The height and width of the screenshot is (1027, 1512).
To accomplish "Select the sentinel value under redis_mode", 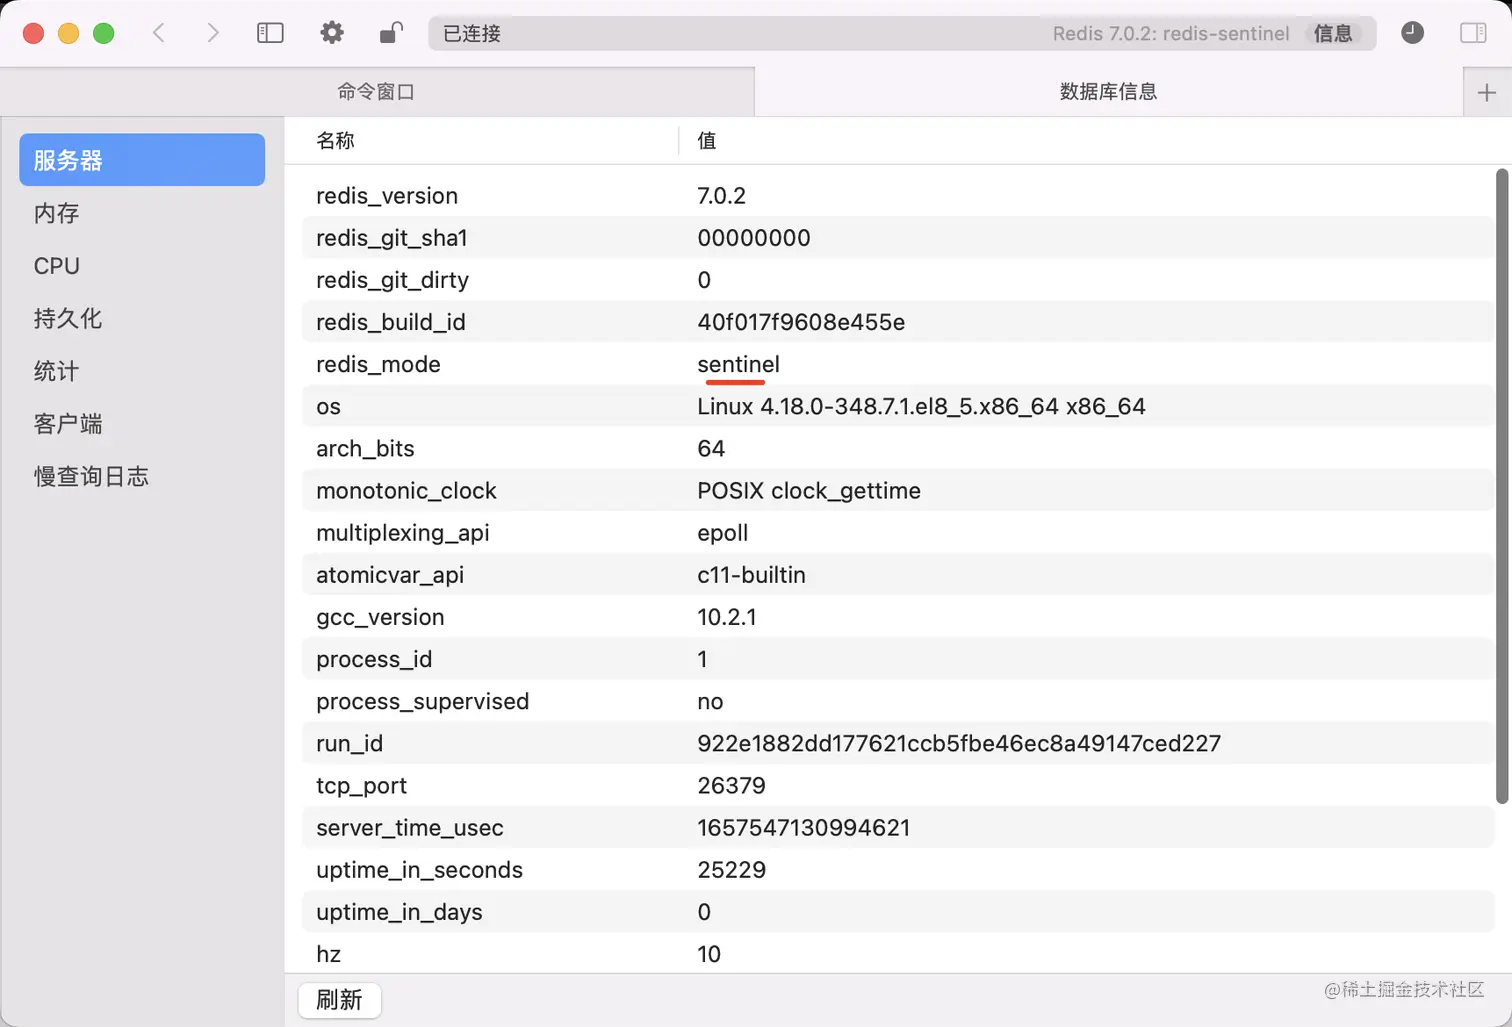I will tap(737, 364).
